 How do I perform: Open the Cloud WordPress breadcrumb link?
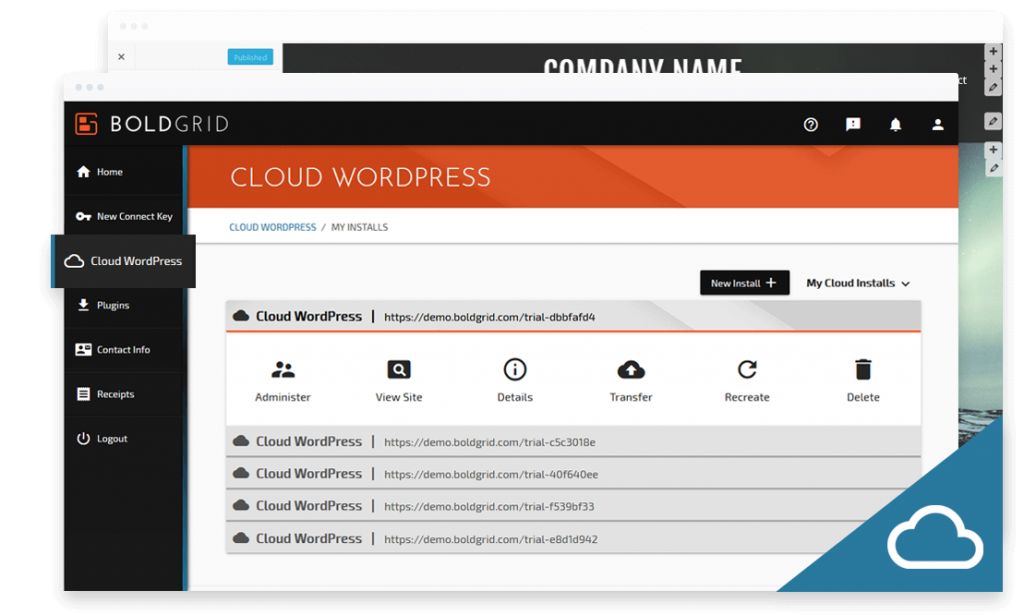click(272, 227)
